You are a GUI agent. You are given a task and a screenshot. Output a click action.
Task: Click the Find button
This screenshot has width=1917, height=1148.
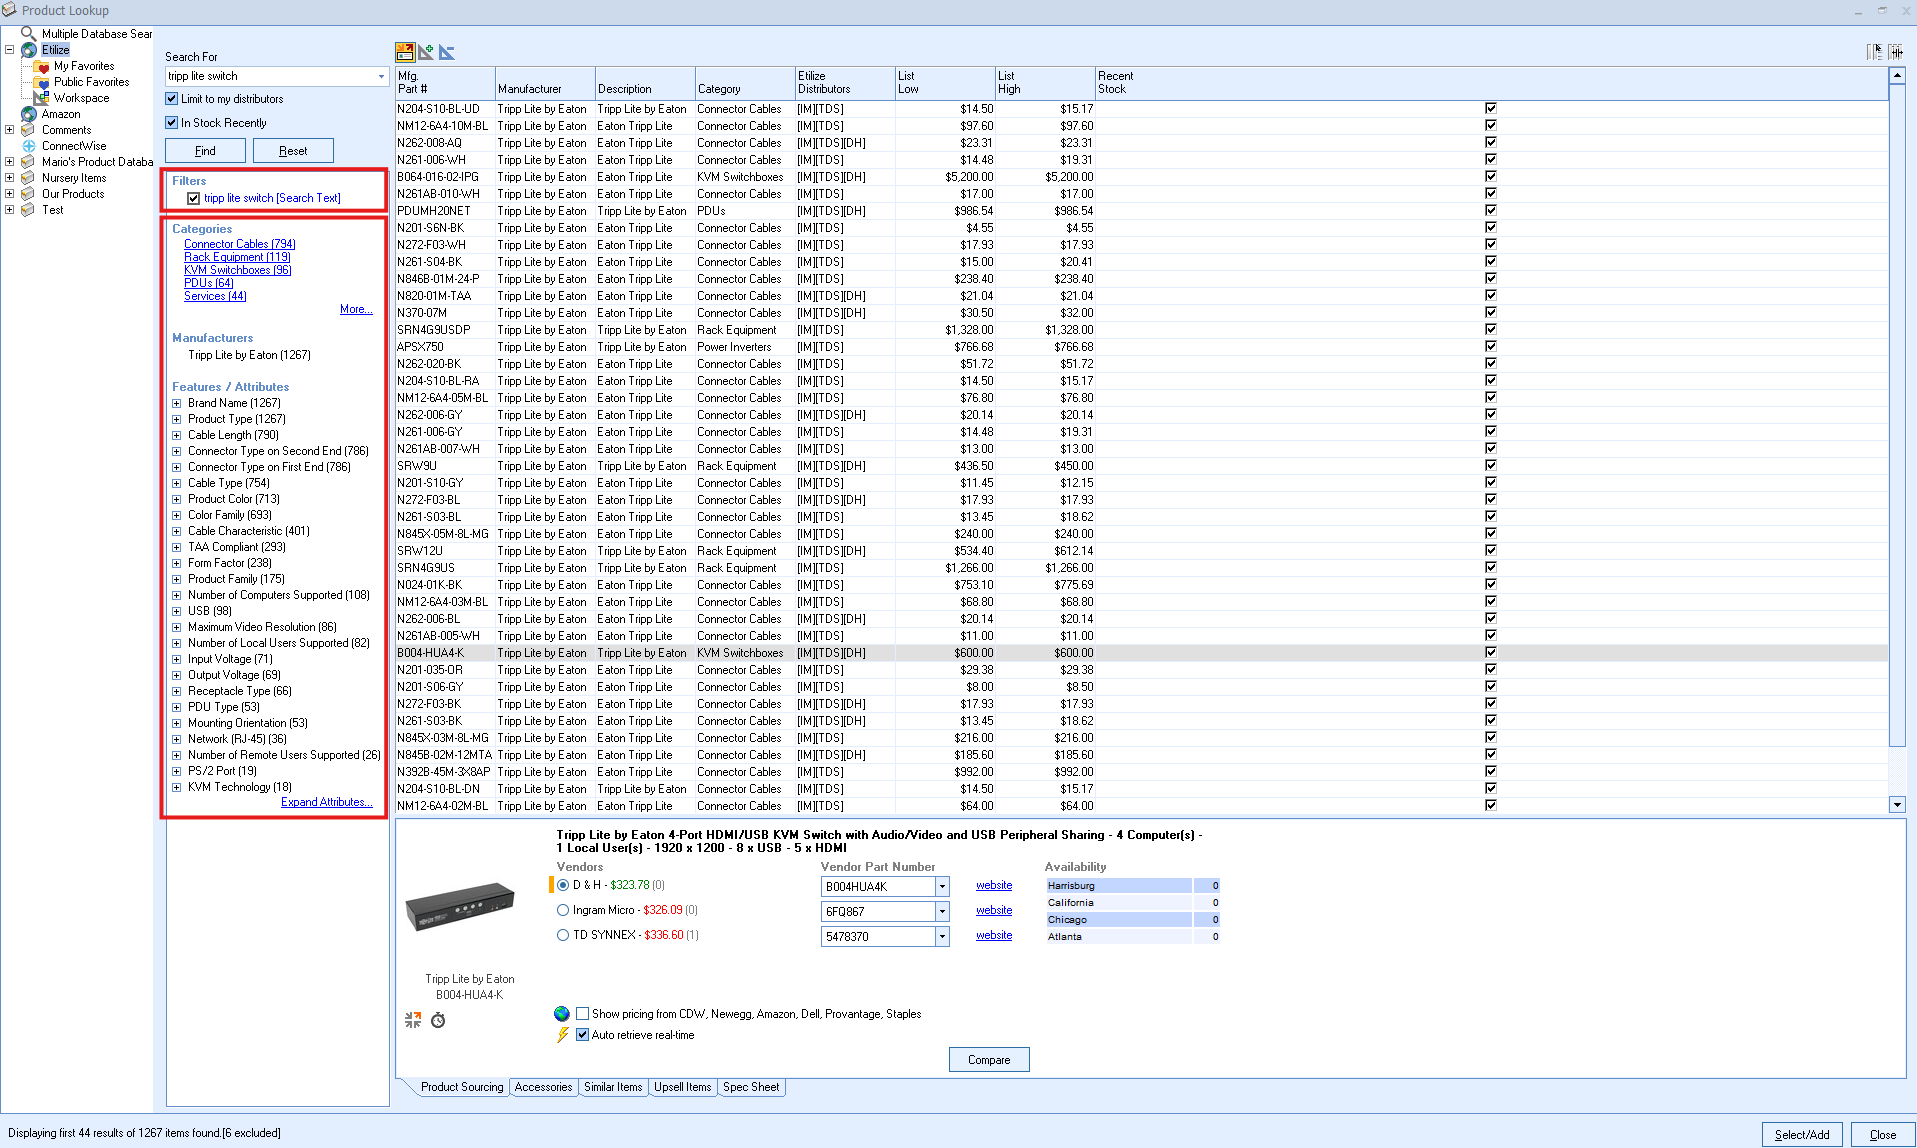[x=205, y=151]
